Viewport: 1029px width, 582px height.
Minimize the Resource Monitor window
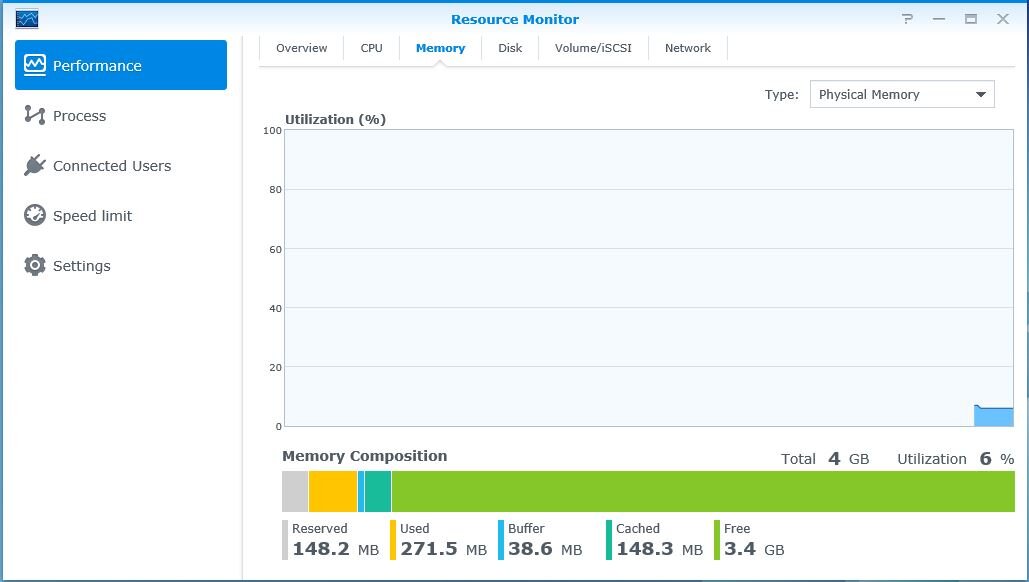[x=939, y=19]
